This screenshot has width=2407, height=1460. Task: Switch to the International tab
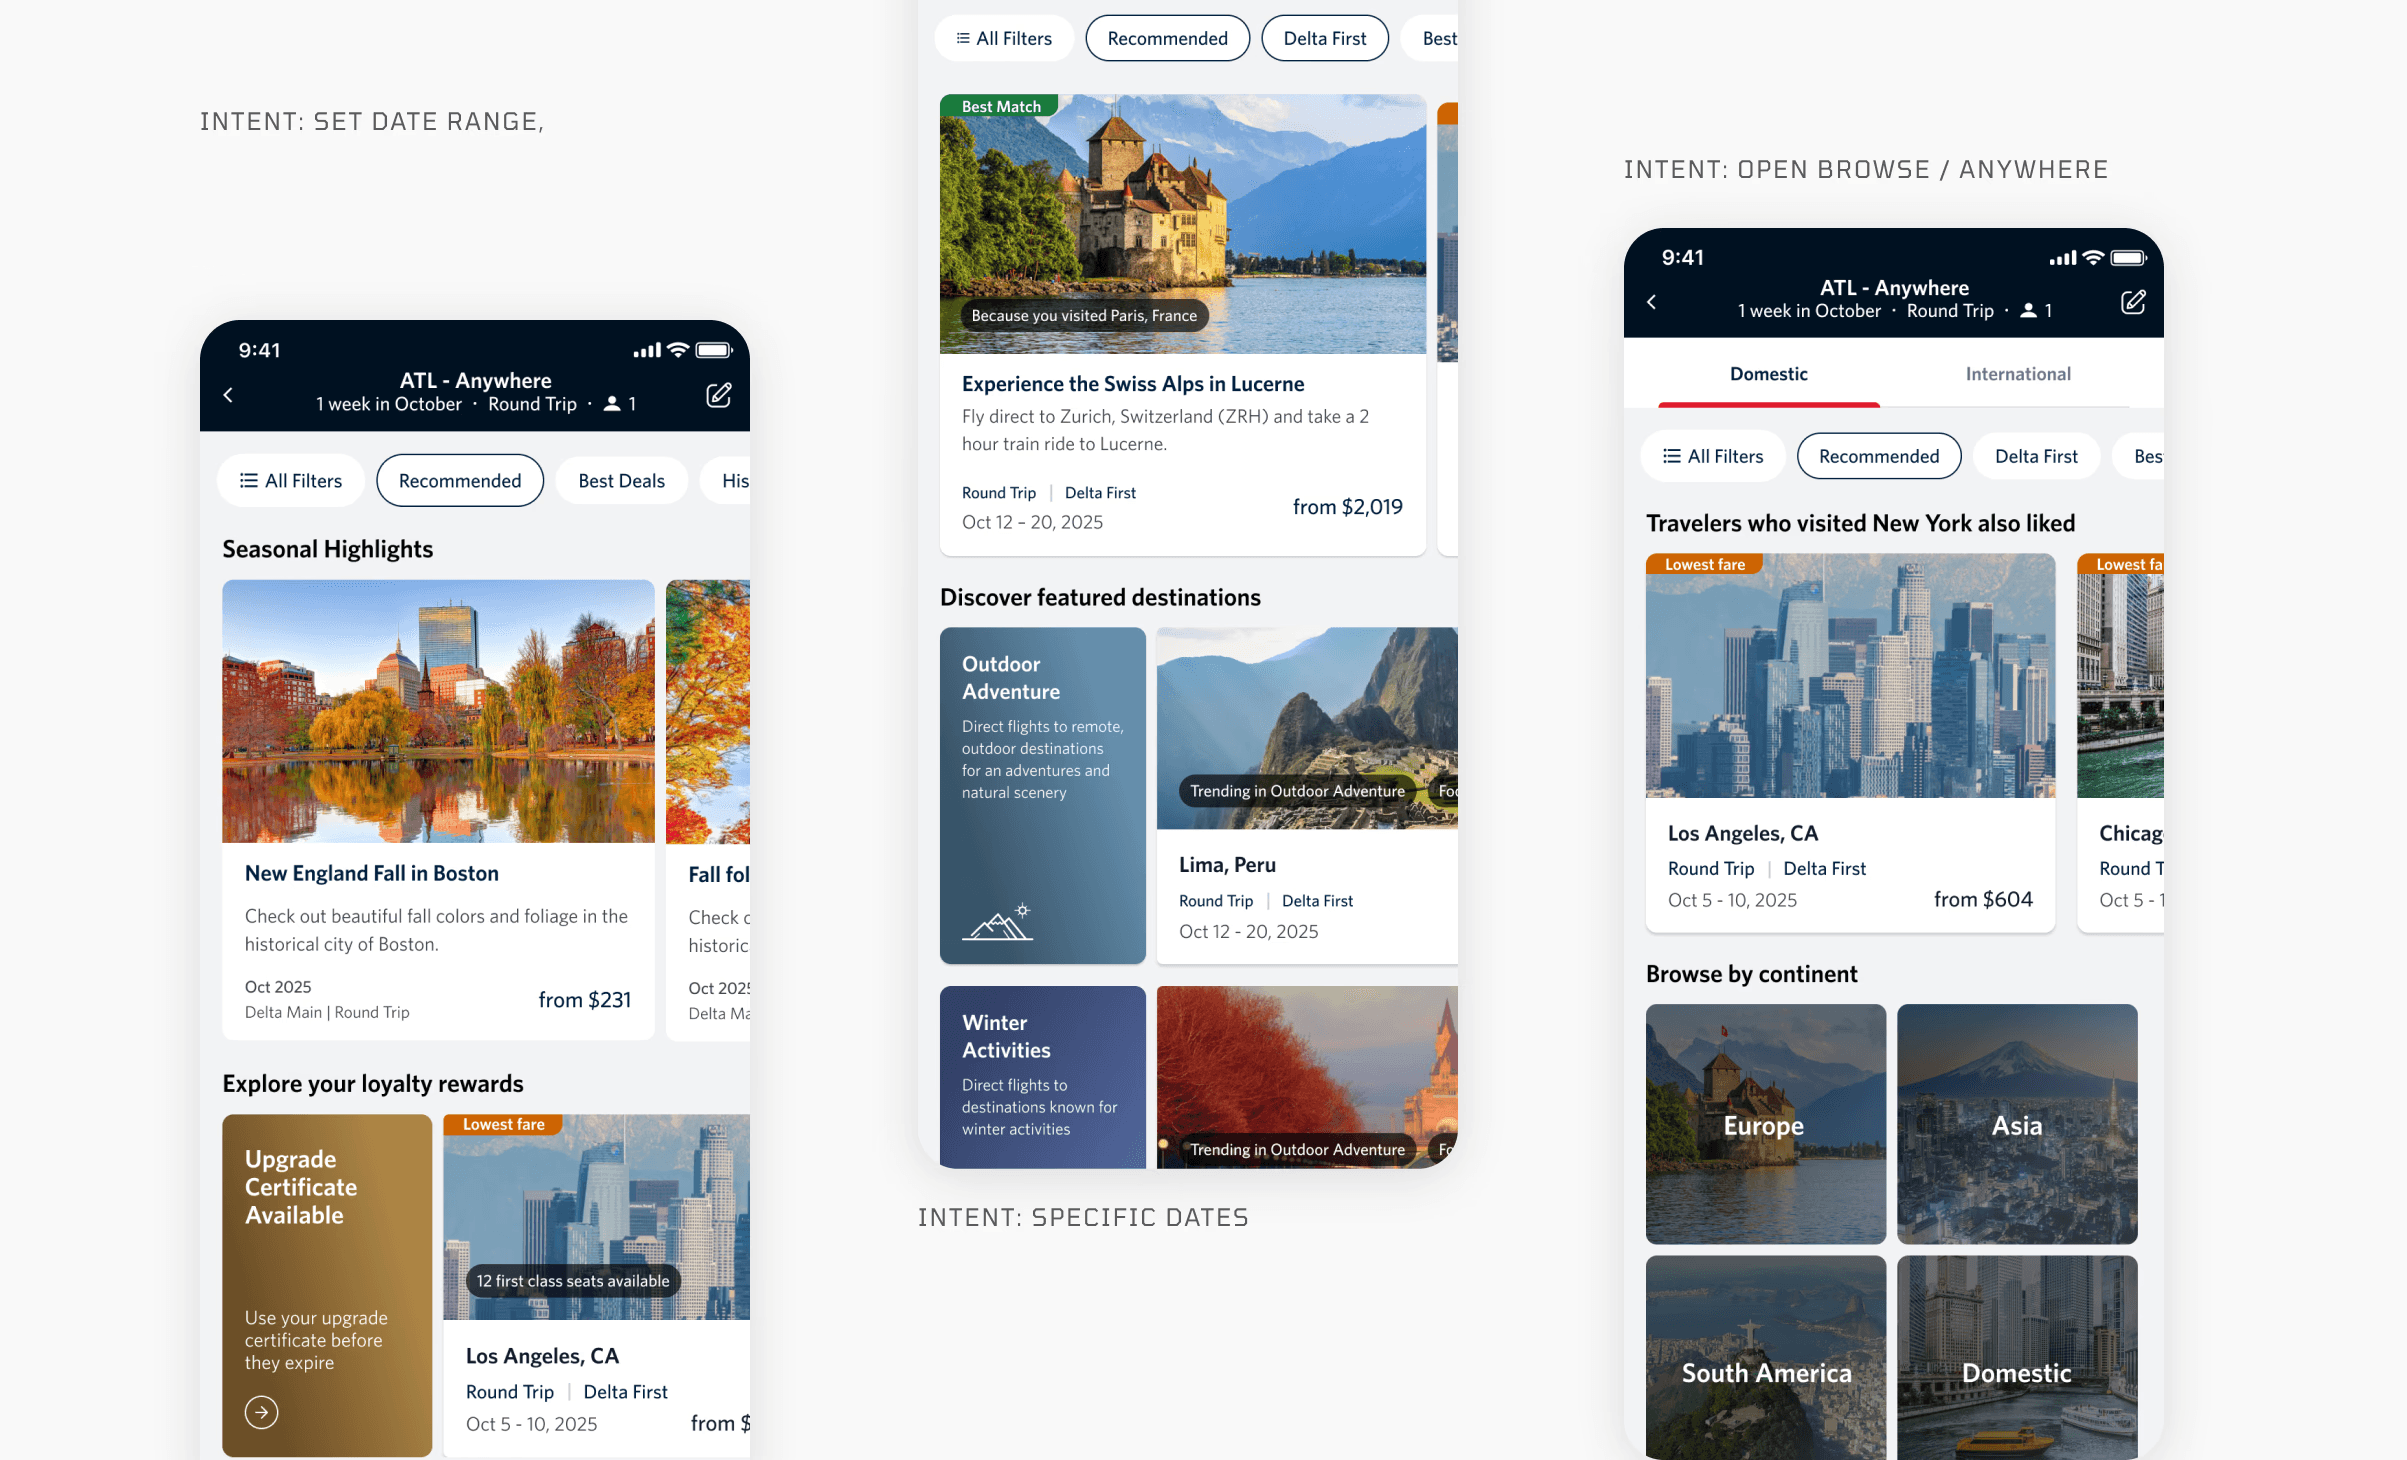pyautogui.click(x=2017, y=374)
